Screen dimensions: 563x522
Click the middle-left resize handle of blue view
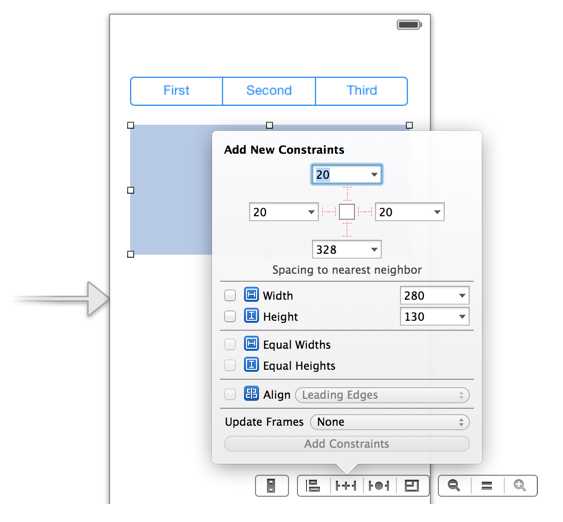pyautogui.click(x=131, y=190)
